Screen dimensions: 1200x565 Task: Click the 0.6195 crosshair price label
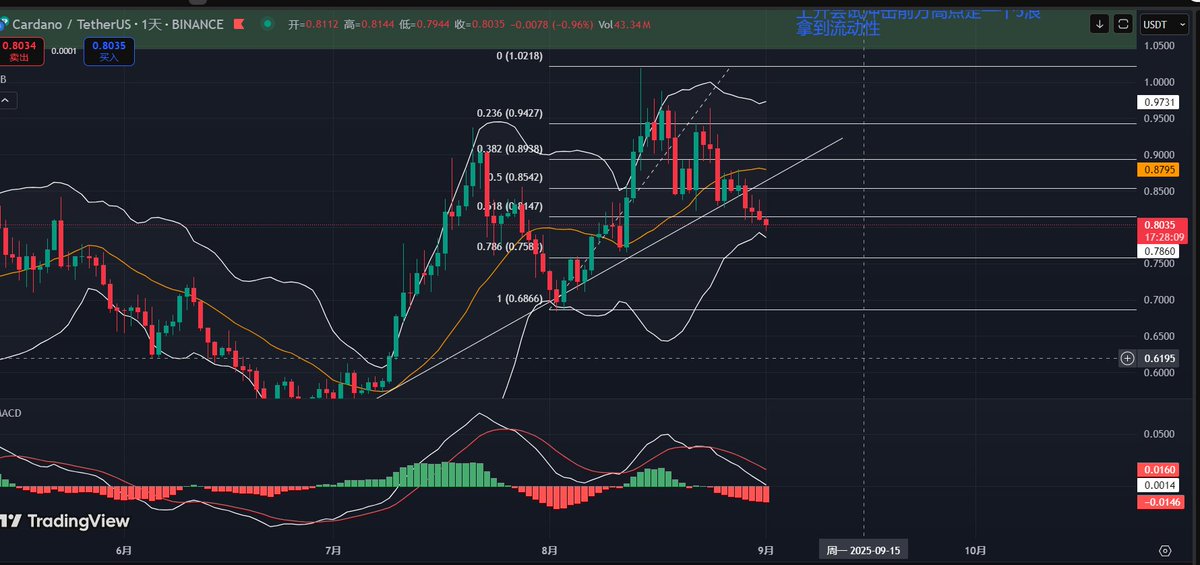tap(1159, 357)
